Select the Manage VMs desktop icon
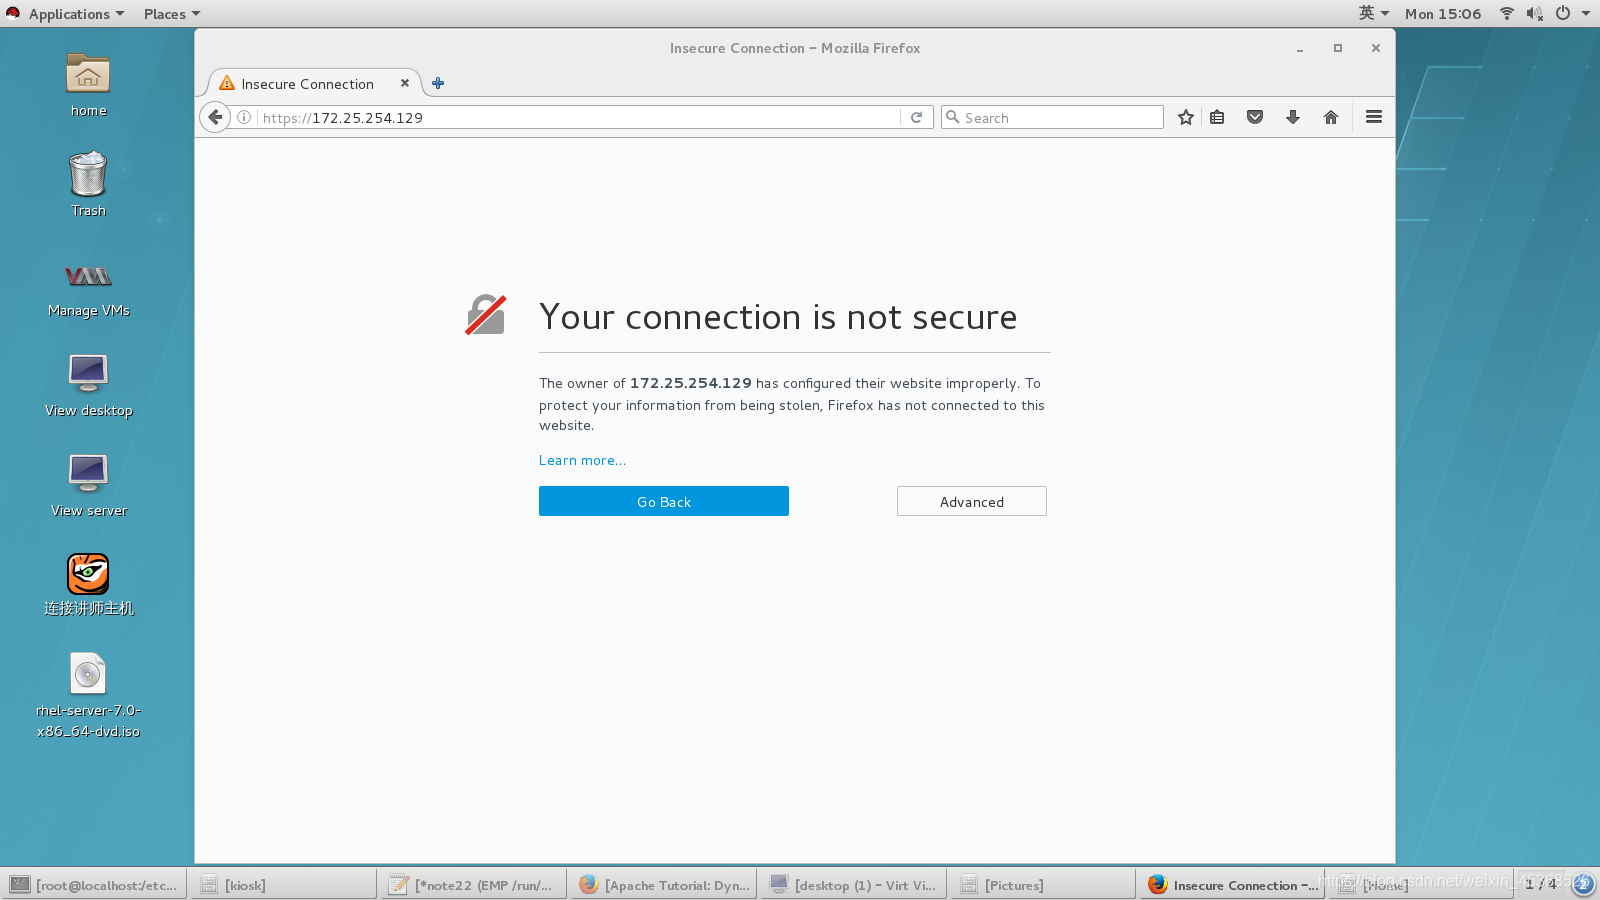 click(88, 288)
